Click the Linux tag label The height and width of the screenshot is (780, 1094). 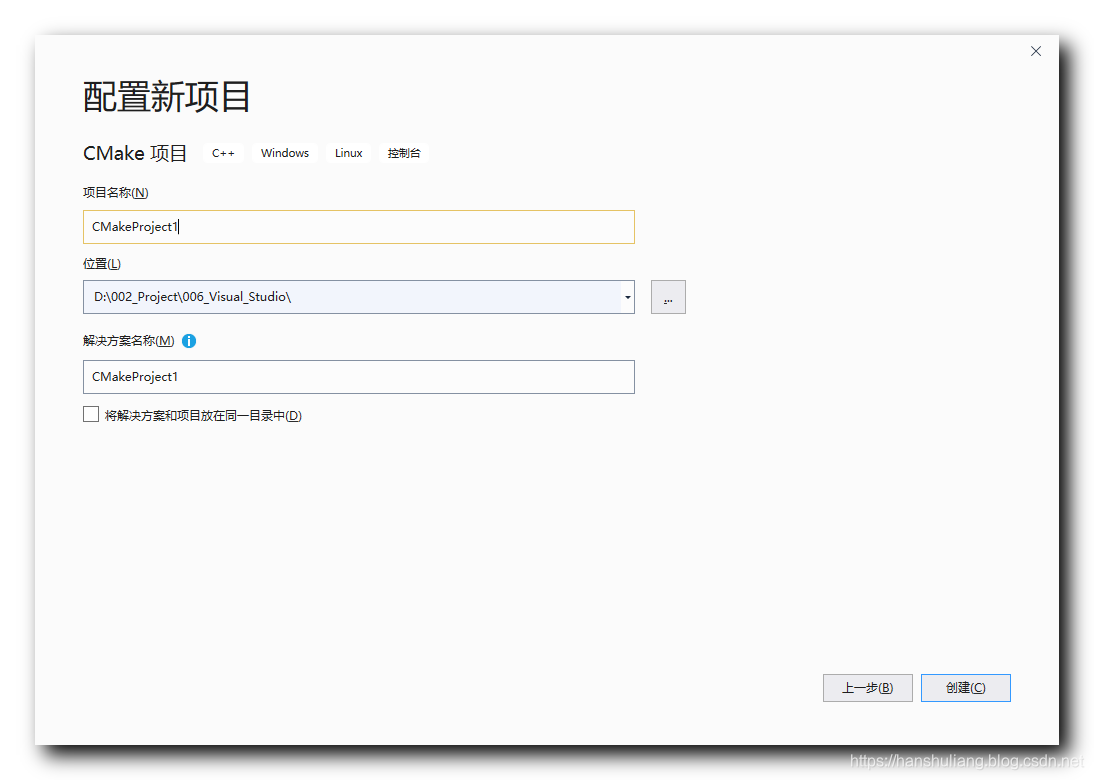coord(348,153)
